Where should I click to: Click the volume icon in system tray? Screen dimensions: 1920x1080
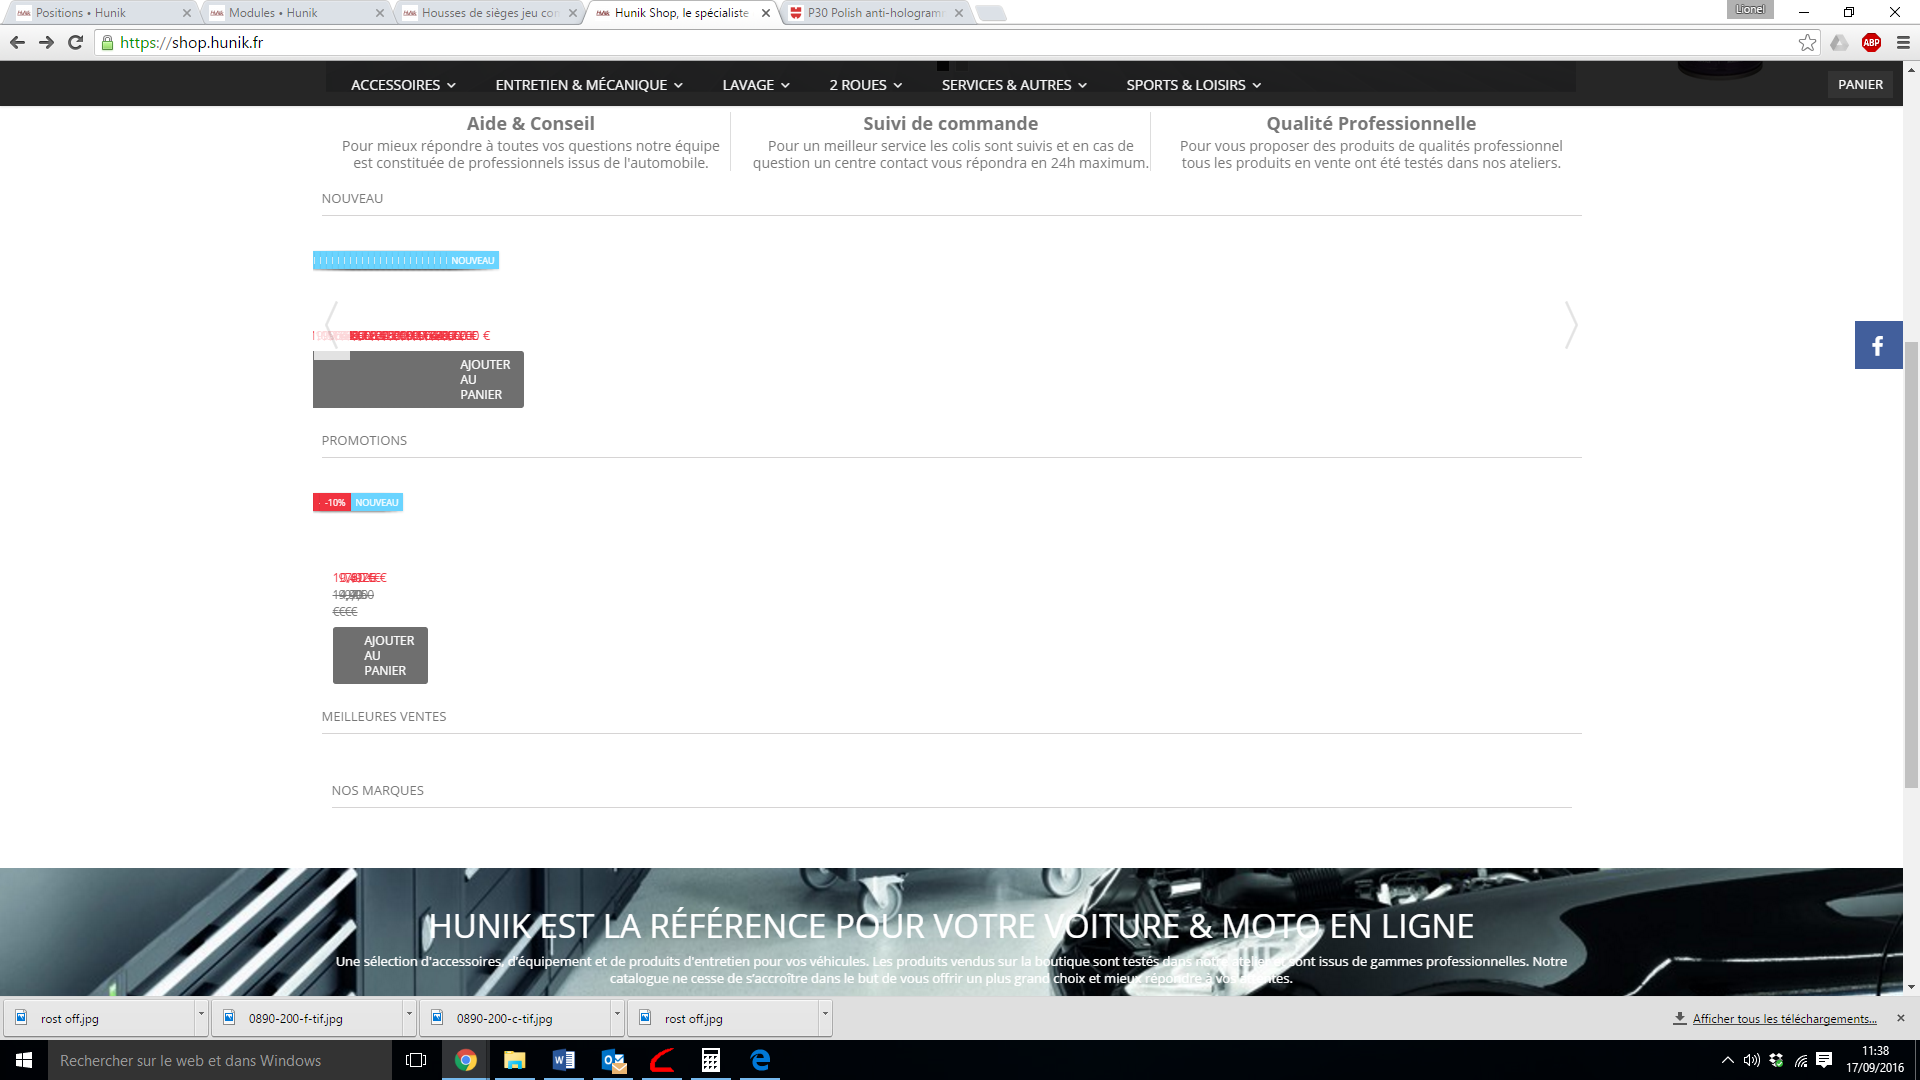[x=1752, y=1060]
